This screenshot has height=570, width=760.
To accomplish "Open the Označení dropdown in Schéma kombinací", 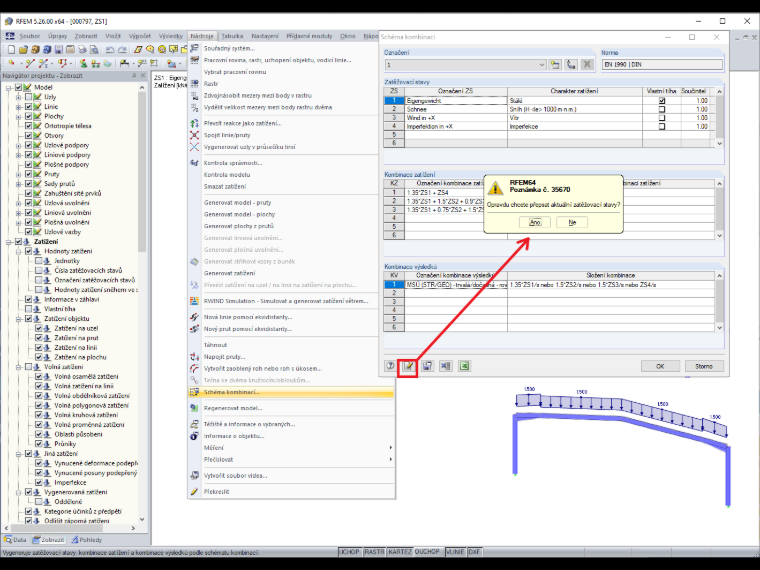I will point(541,64).
